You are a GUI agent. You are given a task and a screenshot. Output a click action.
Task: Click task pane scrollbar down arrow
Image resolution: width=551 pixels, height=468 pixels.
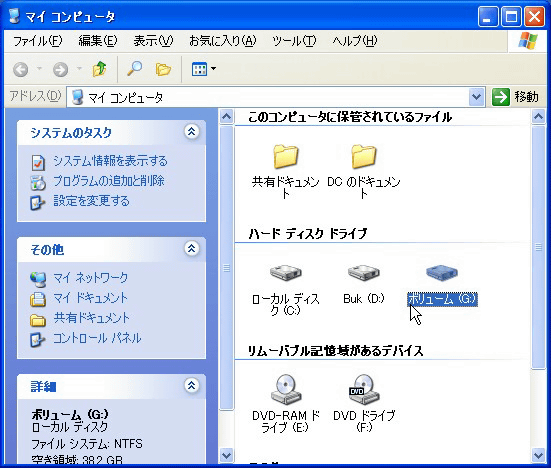pyautogui.click(x=227, y=455)
